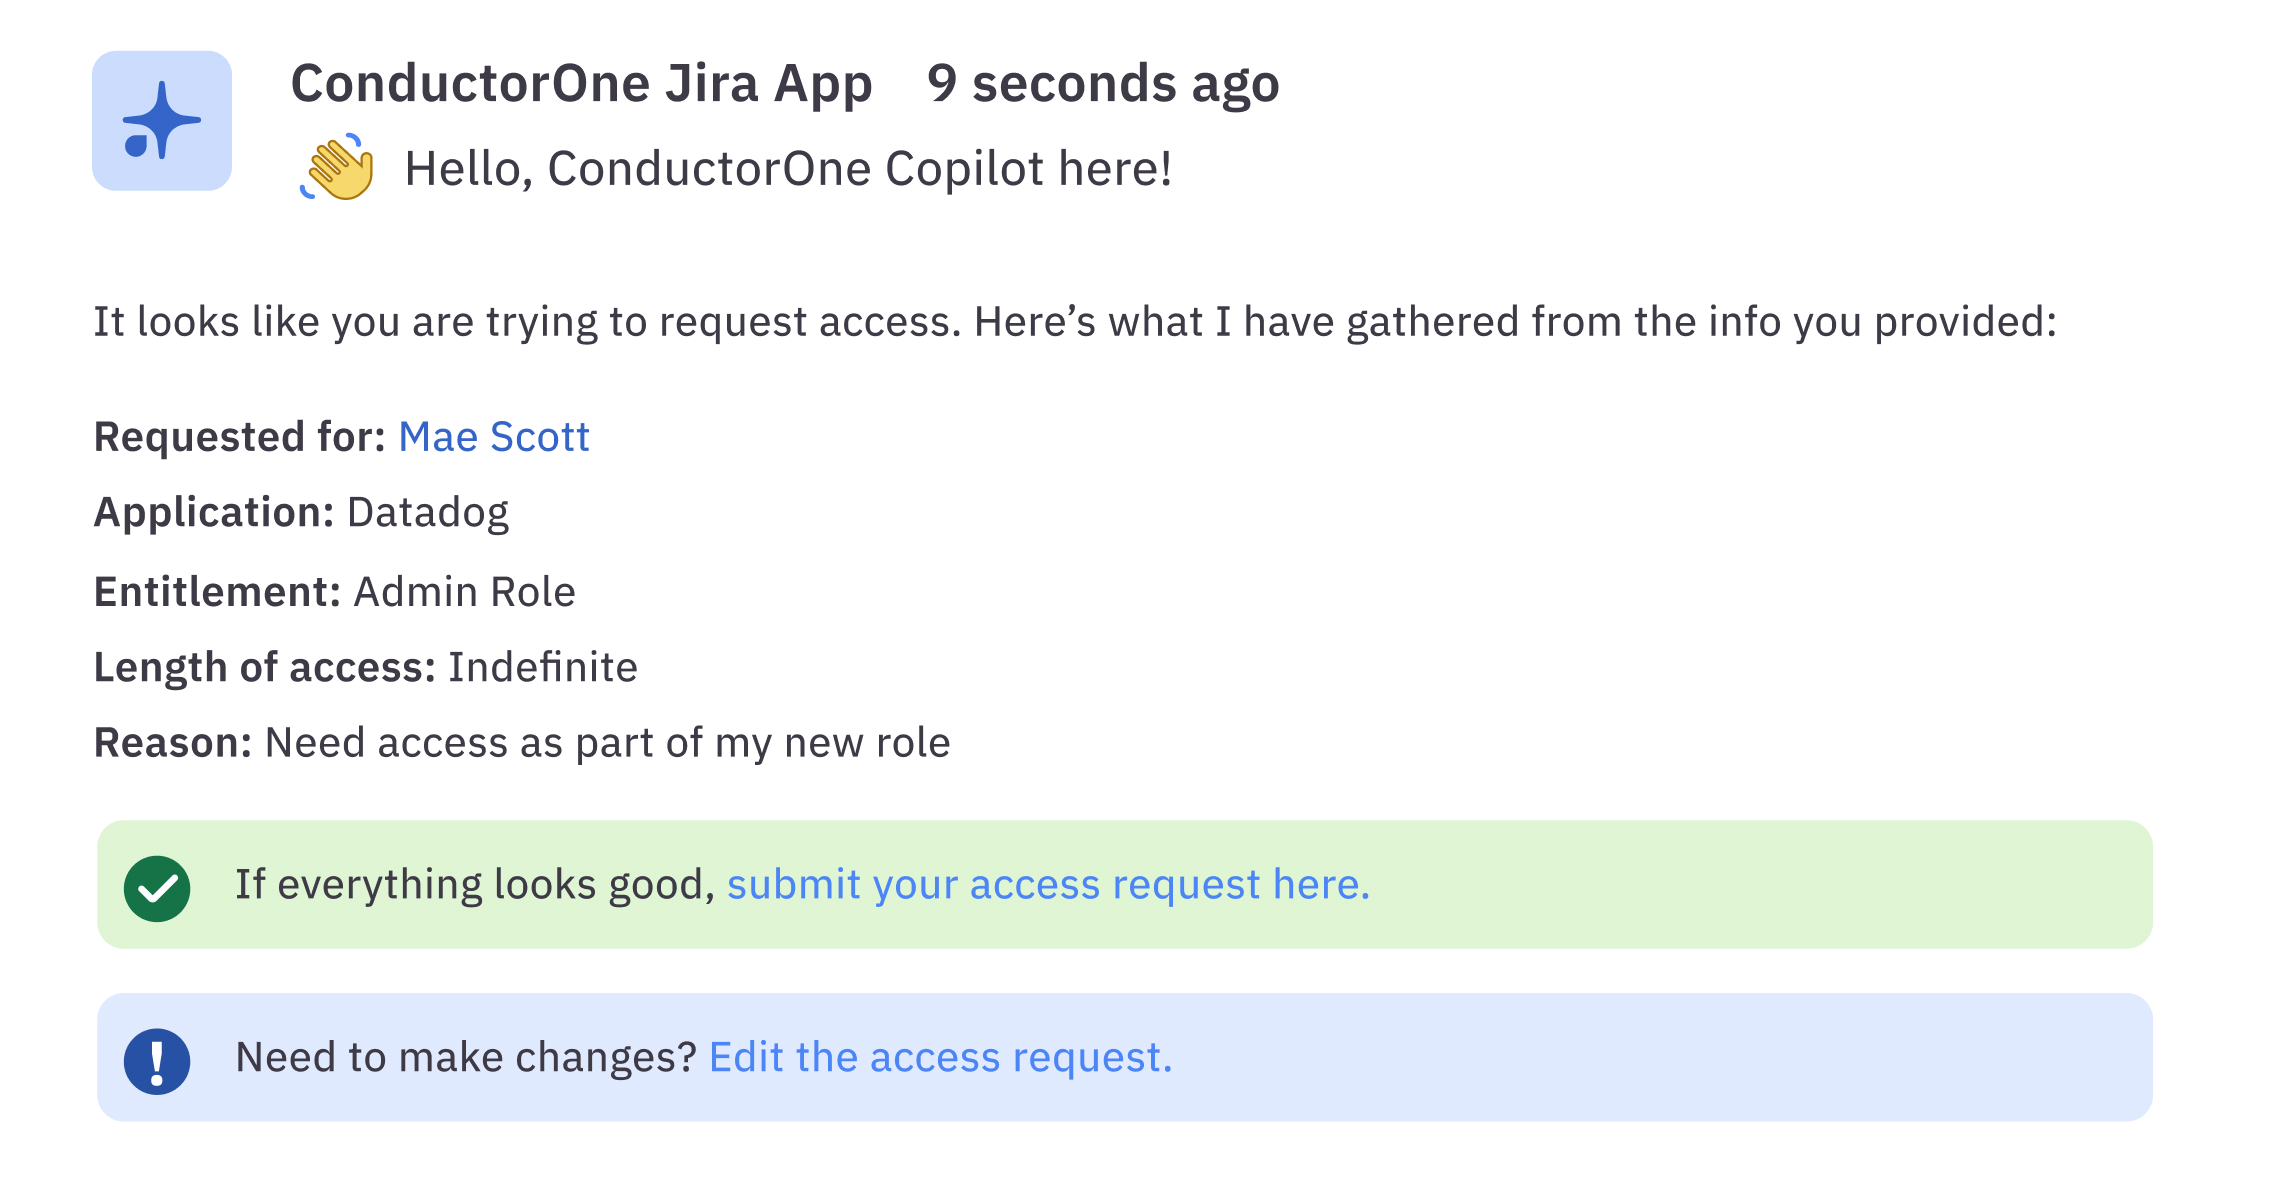
Task: Click the waving hand emoji
Action: click(x=338, y=167)
